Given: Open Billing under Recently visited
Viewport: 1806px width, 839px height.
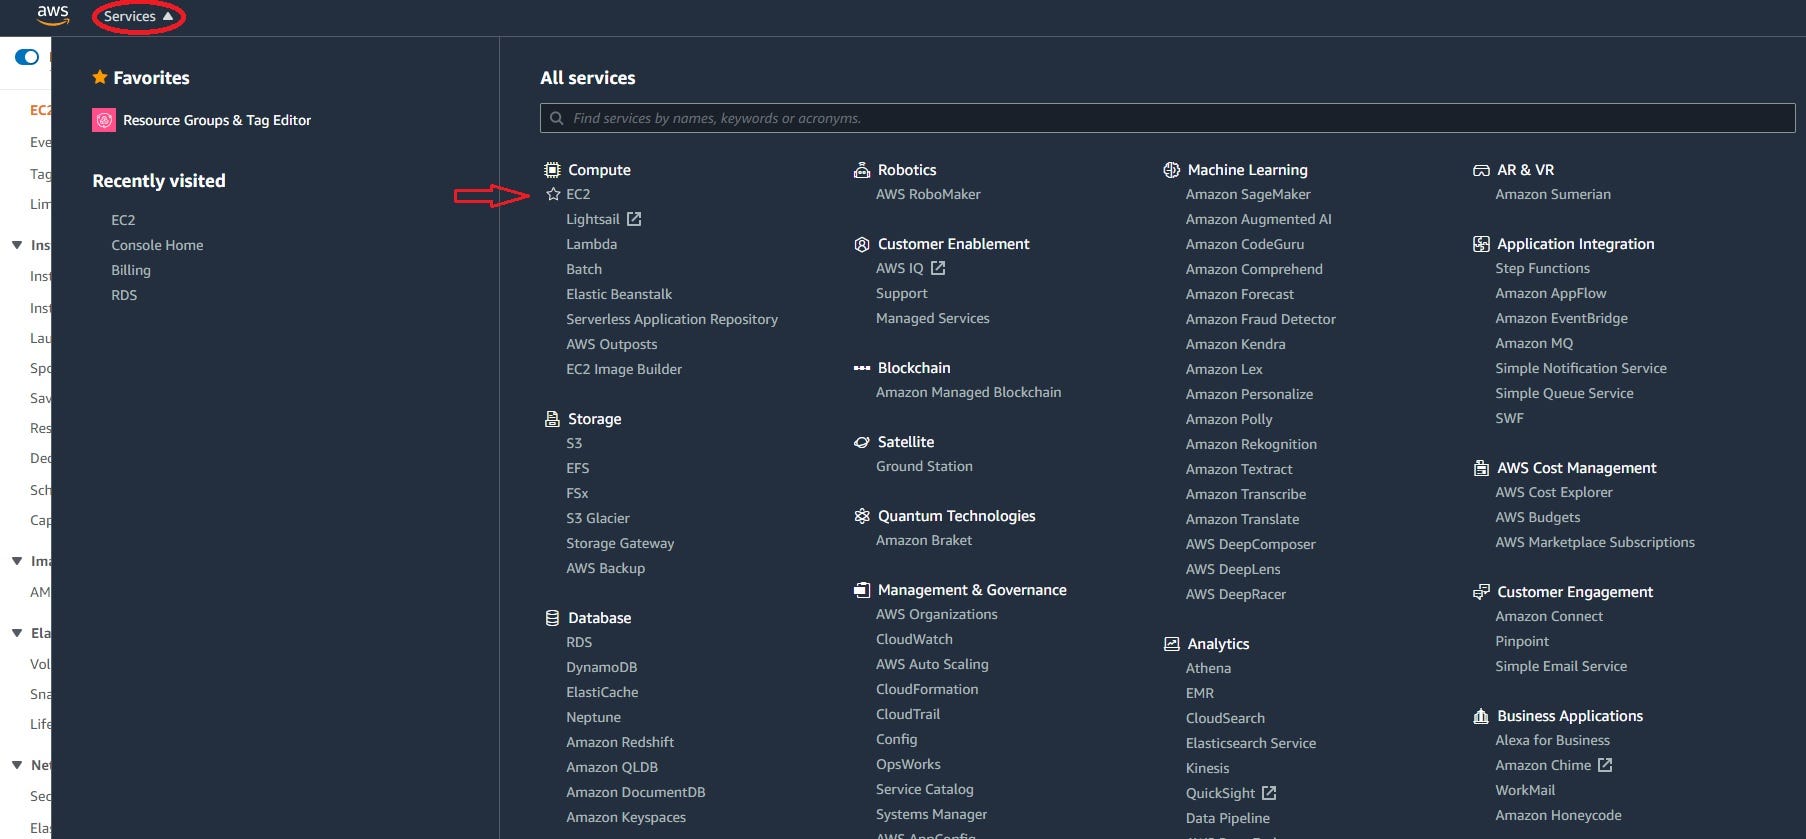Looking at the screenshot, I should tap(131, 270).
